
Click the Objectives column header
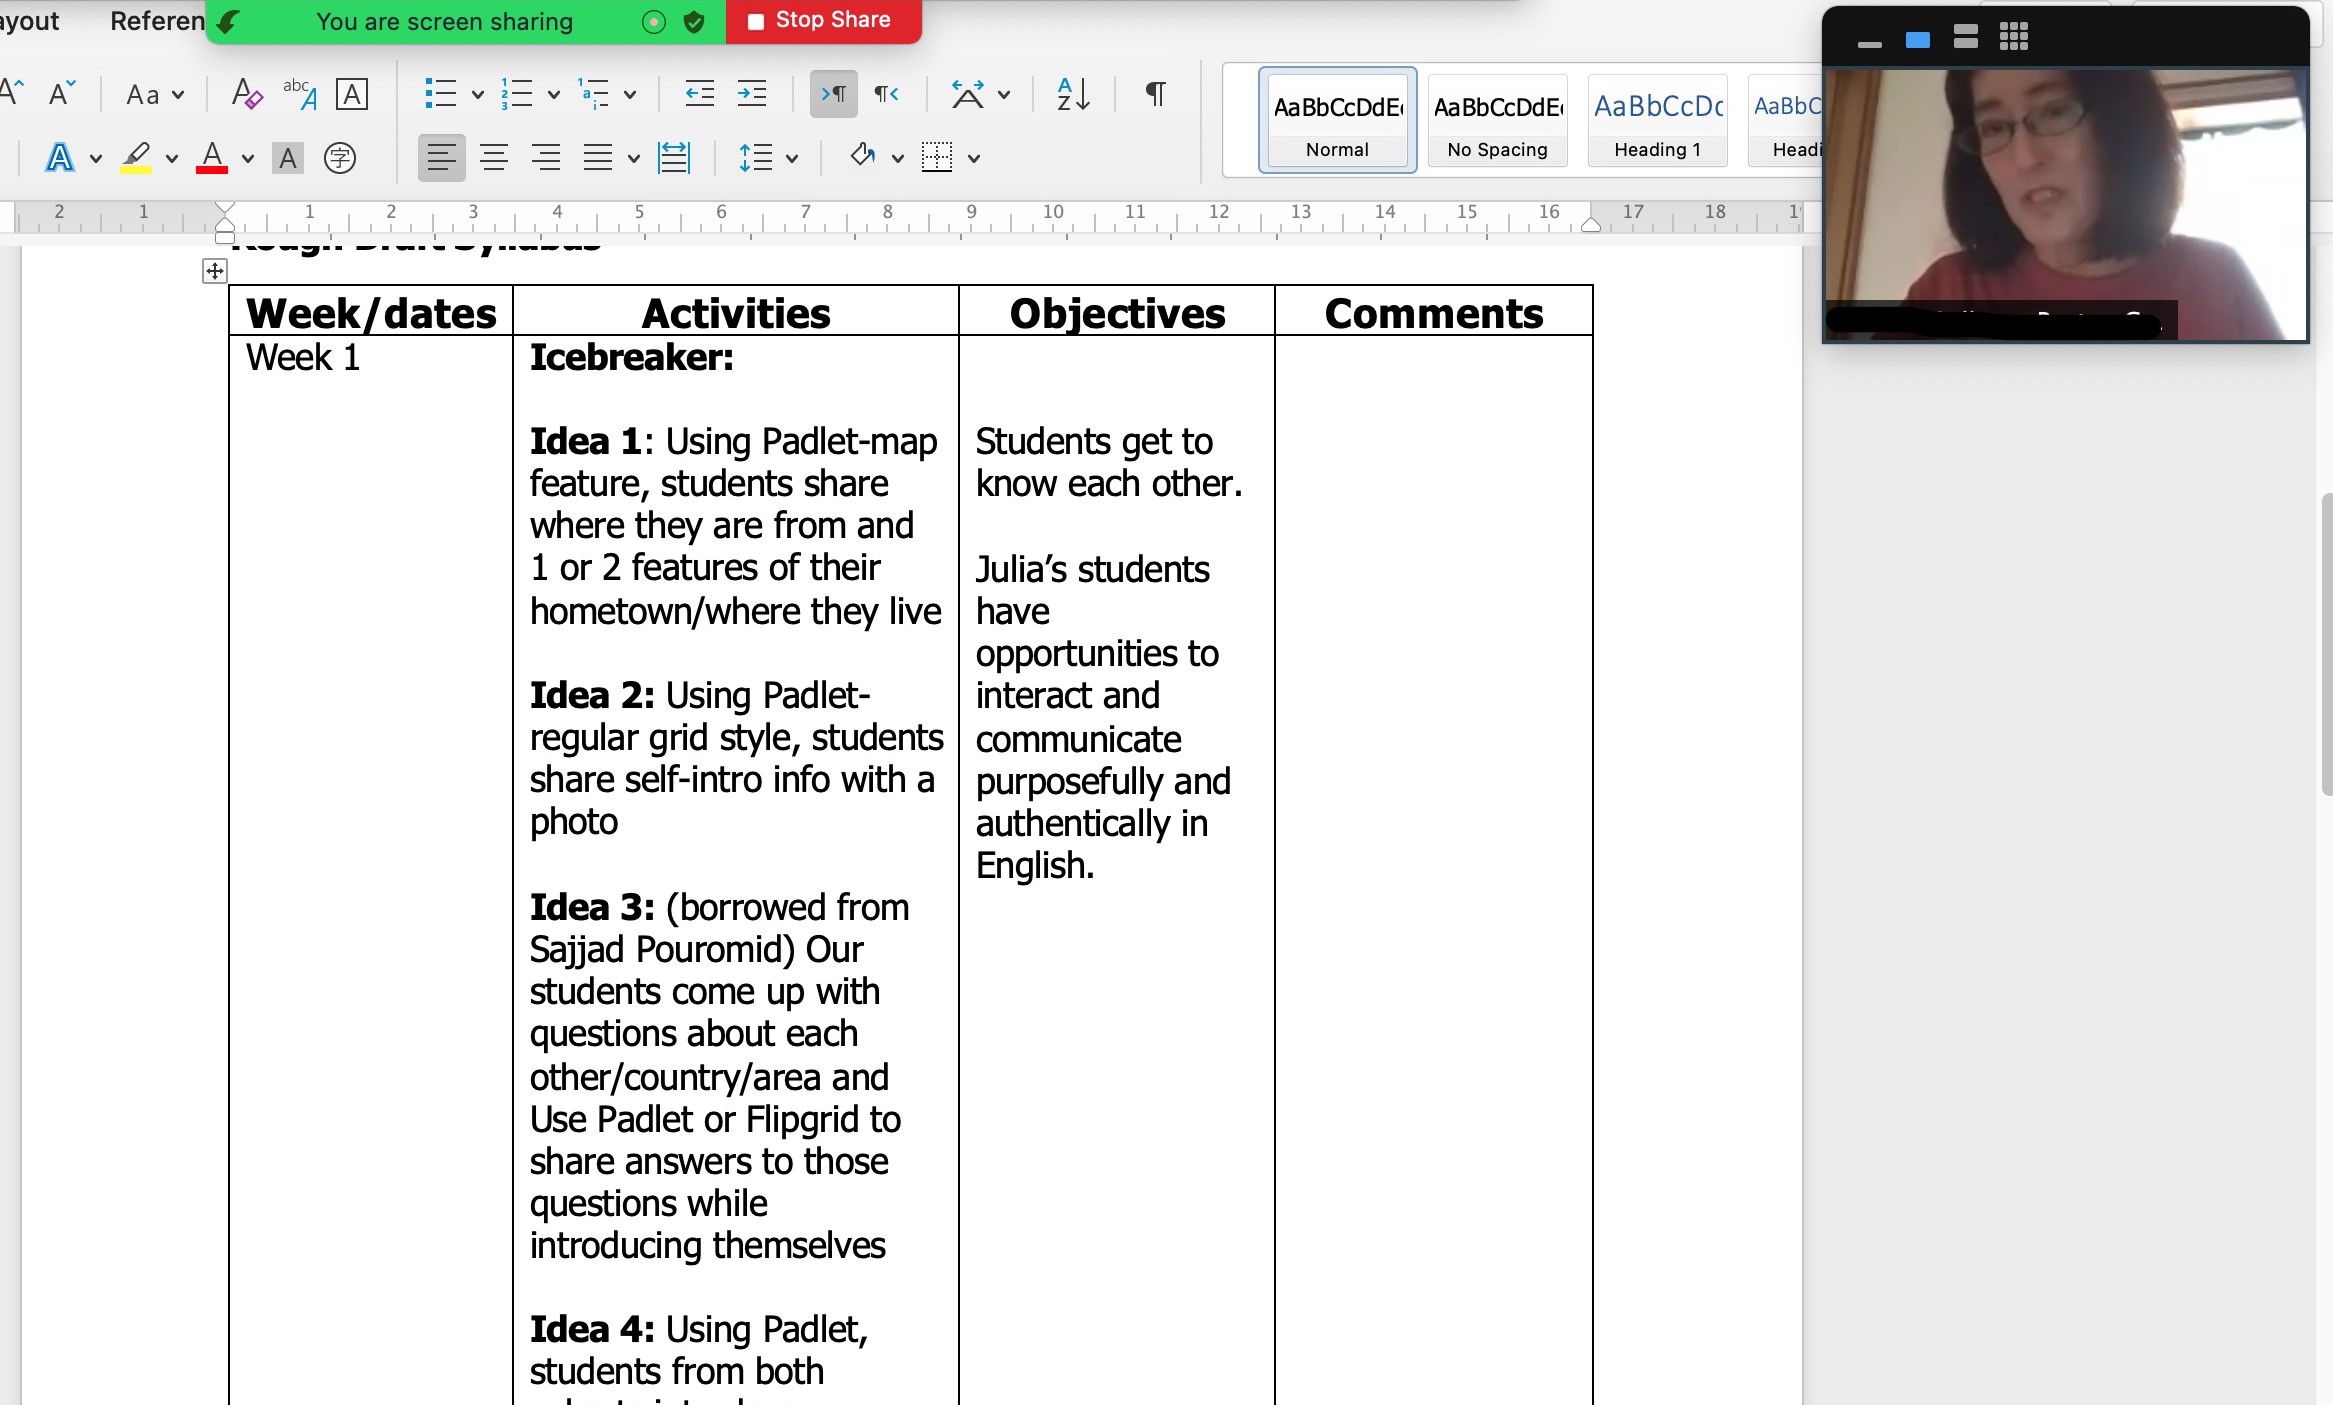[x=1117, y=313]
